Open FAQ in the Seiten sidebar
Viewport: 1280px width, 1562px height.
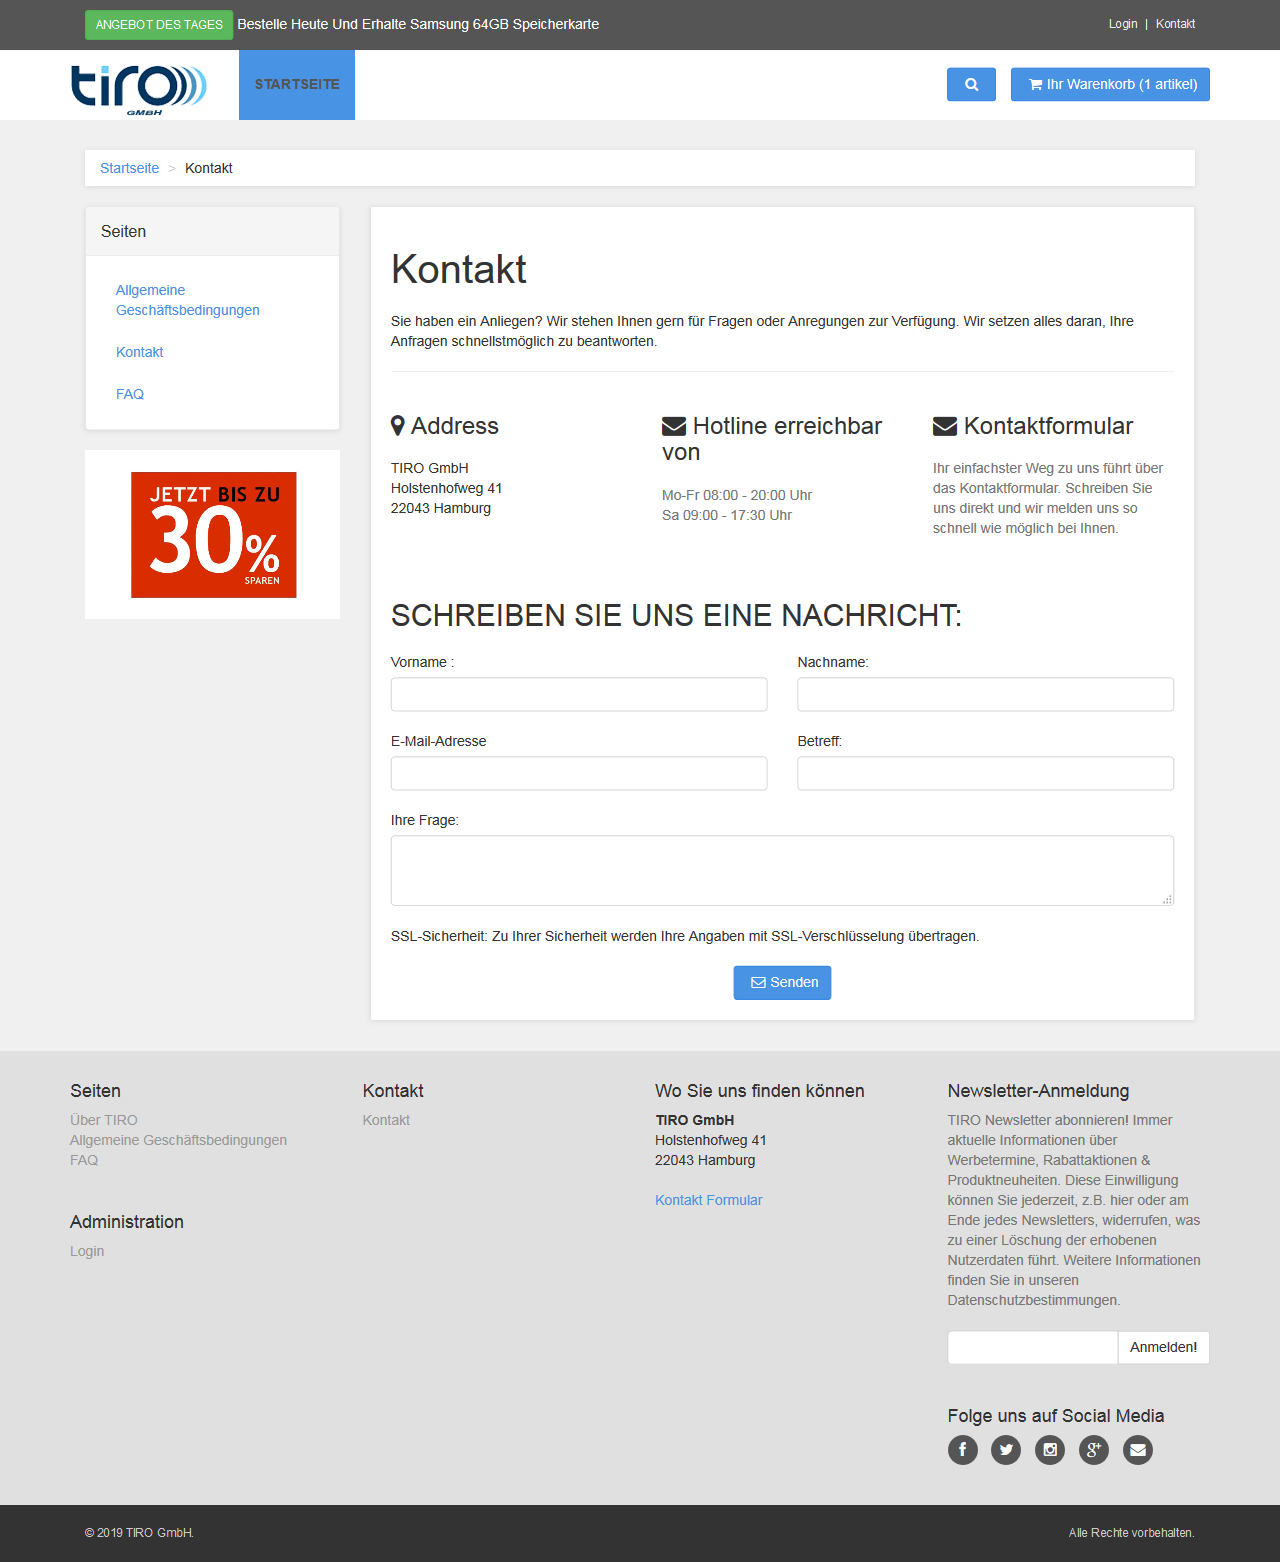click(130, 394)
